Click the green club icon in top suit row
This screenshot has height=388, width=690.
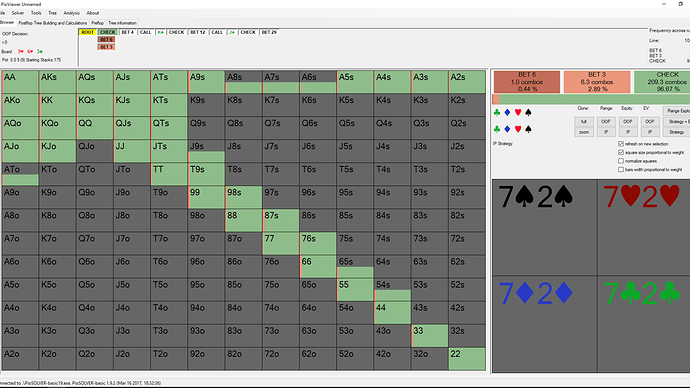pos(497,113)
